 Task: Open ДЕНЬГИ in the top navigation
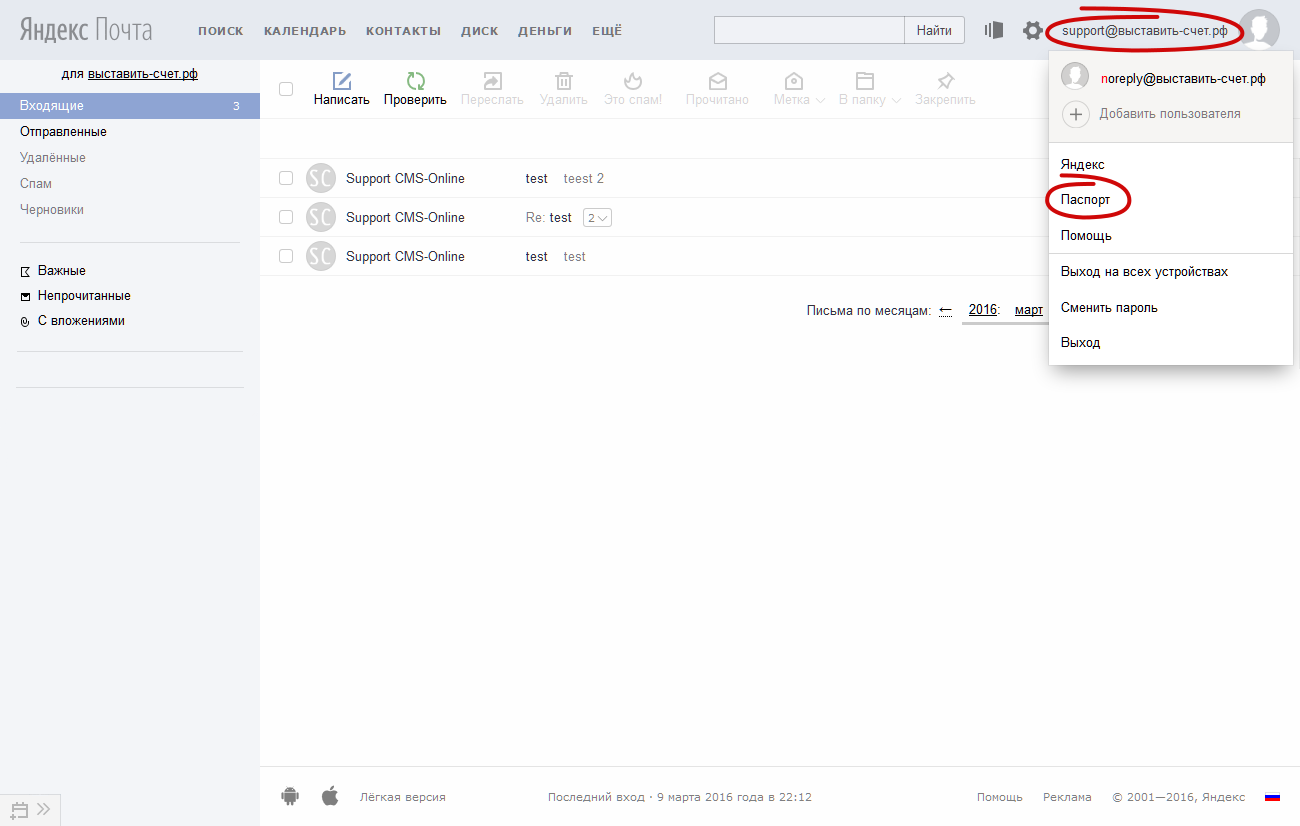545,31
